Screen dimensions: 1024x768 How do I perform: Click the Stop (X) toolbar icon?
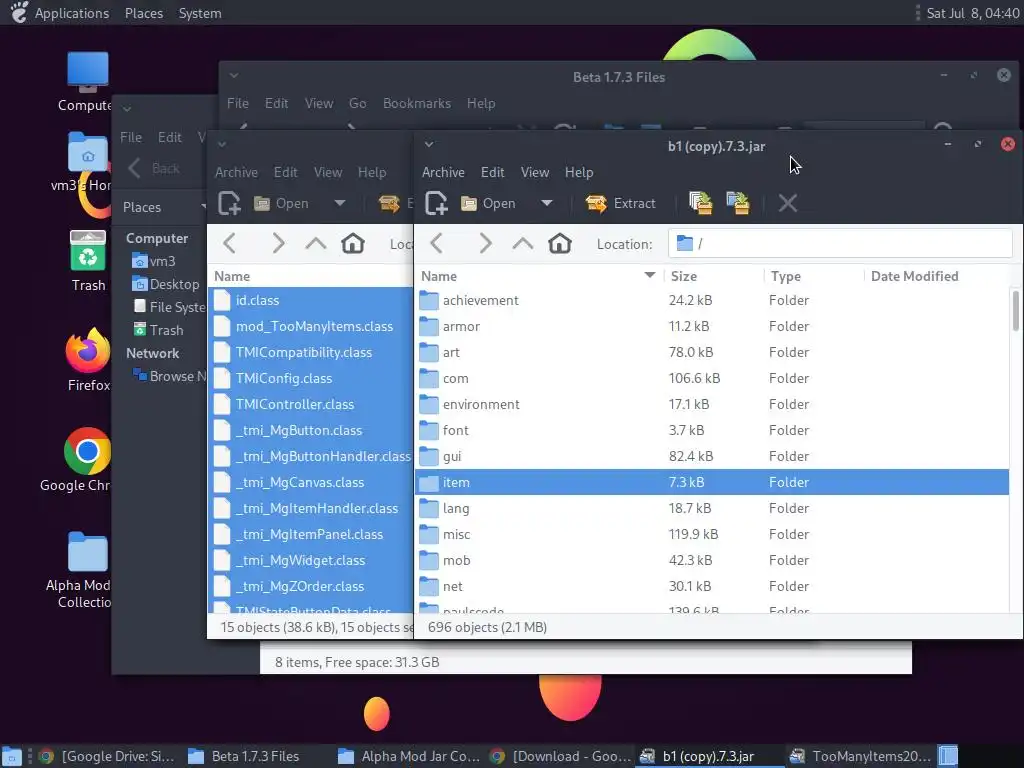click(788, 203)
